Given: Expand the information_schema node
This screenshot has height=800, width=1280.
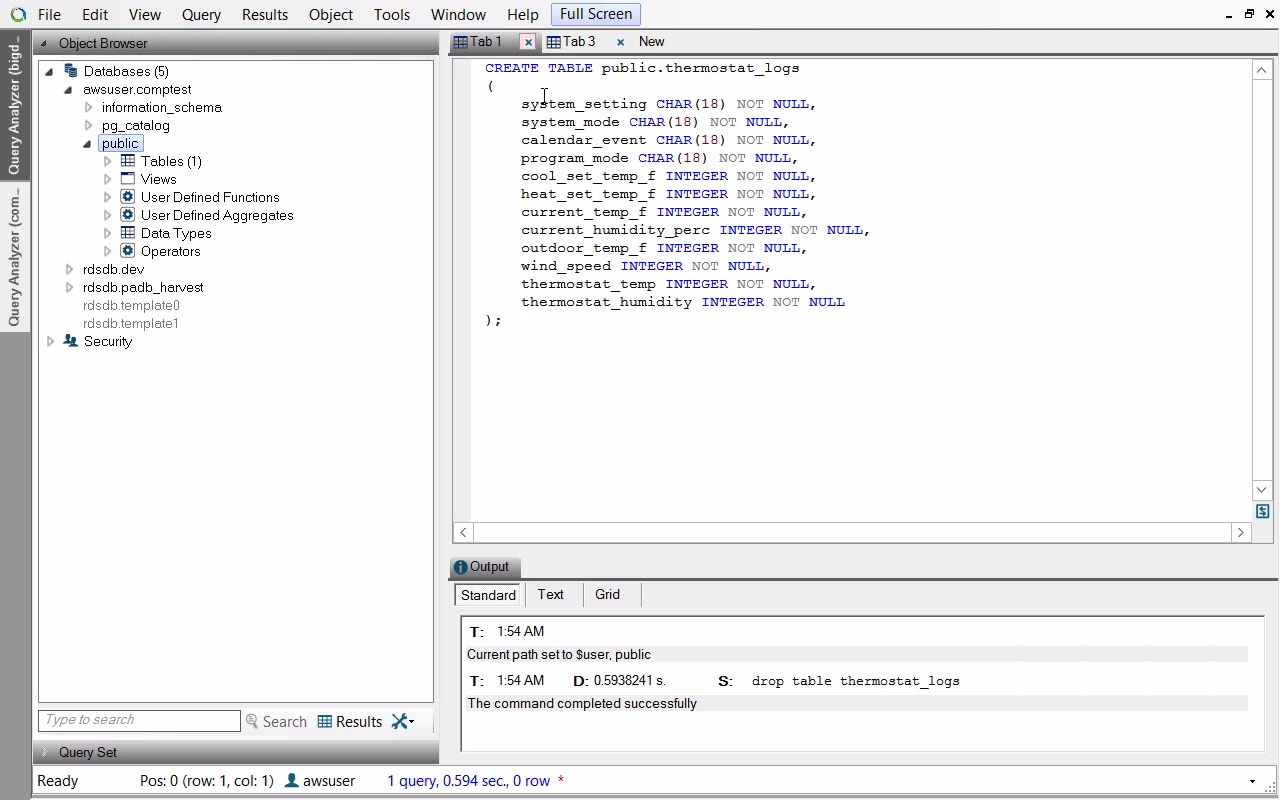Looking at the screenshot, I should click(89, 107).
